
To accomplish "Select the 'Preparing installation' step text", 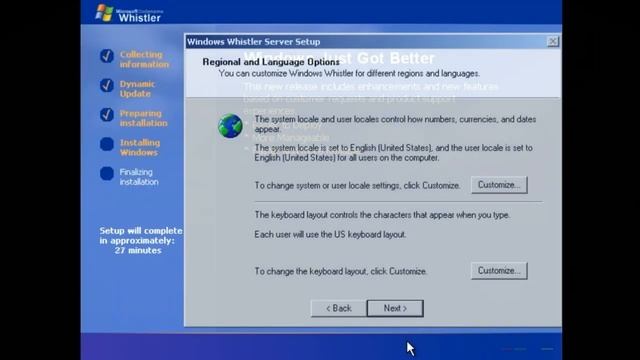I will coord(143,118).
